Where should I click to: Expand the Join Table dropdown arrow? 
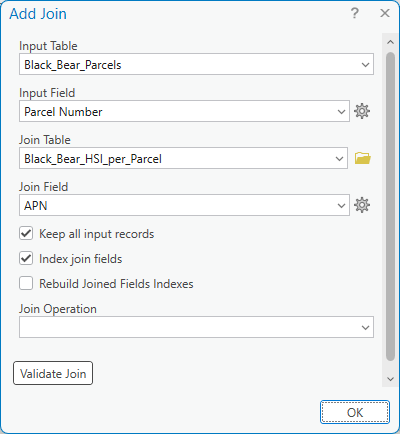point(339,159)
